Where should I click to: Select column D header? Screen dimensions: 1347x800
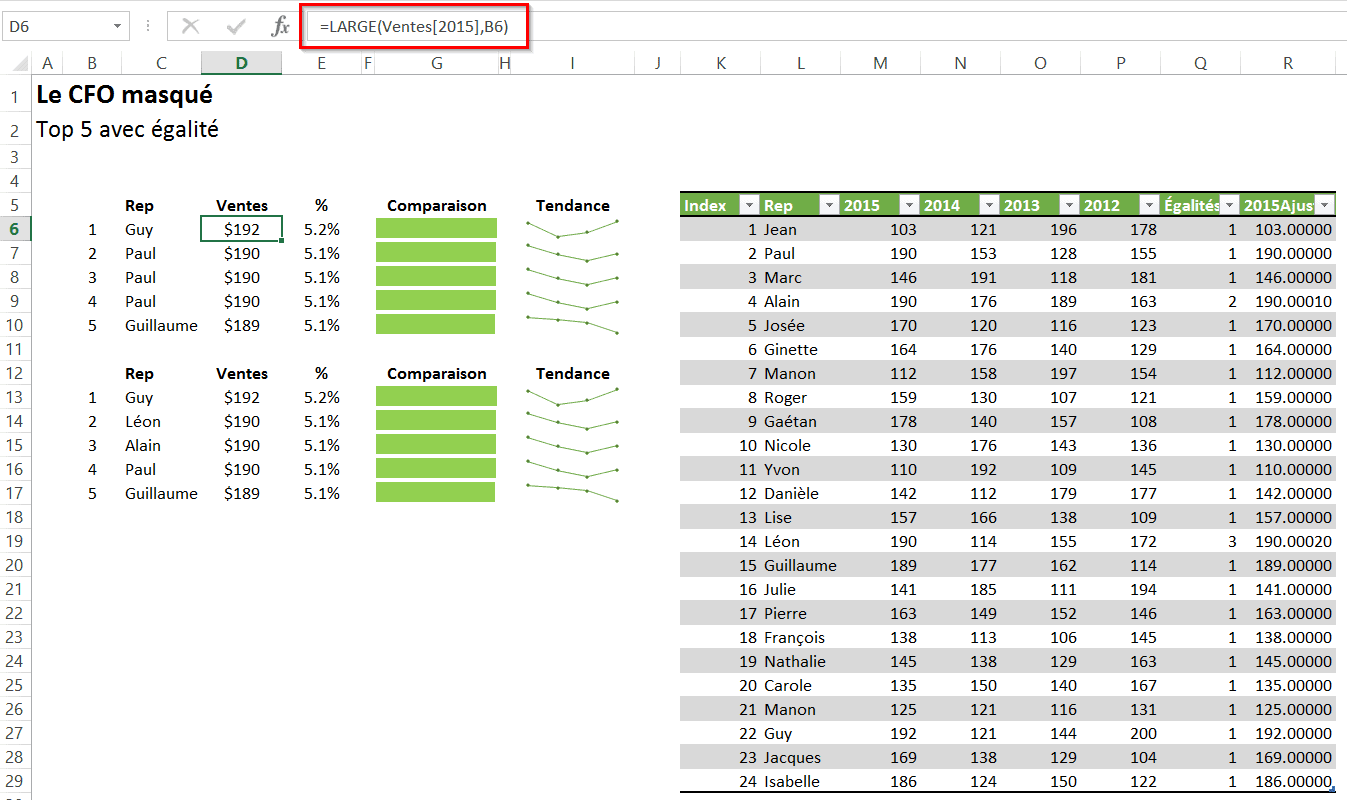point(241,63)
